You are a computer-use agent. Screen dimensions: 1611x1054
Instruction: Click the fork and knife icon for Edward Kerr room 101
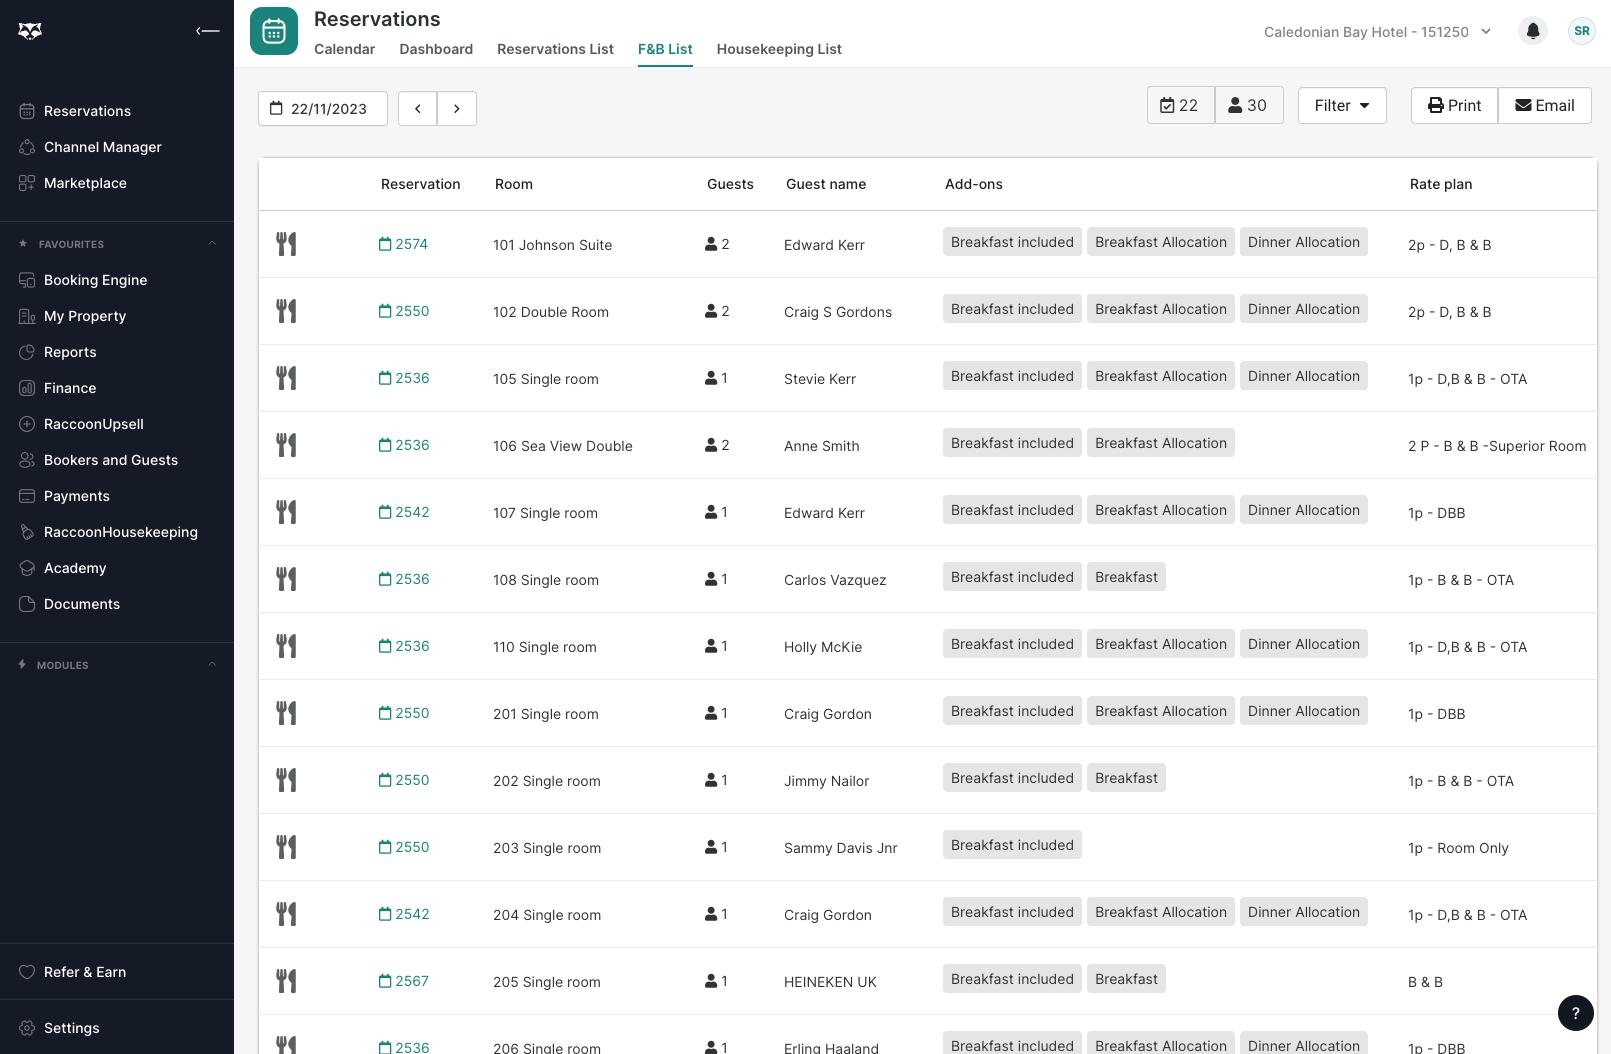(x=286, y=244)
